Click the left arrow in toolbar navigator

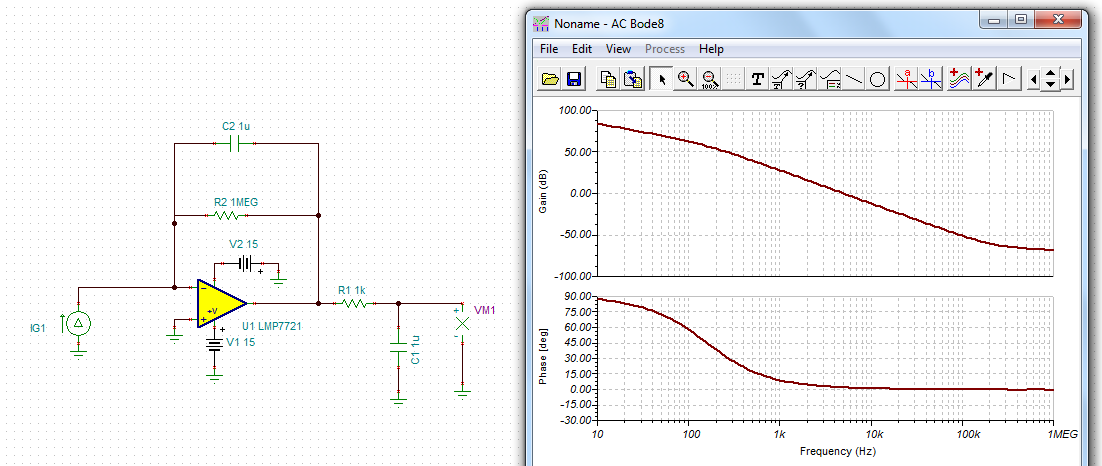(1032, 80)
